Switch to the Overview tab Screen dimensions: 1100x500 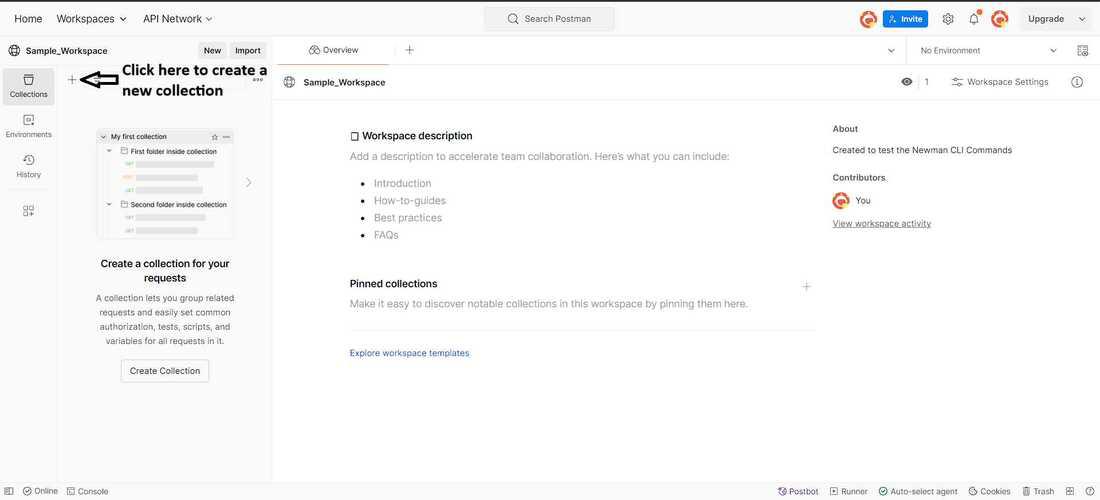point(334,50)
